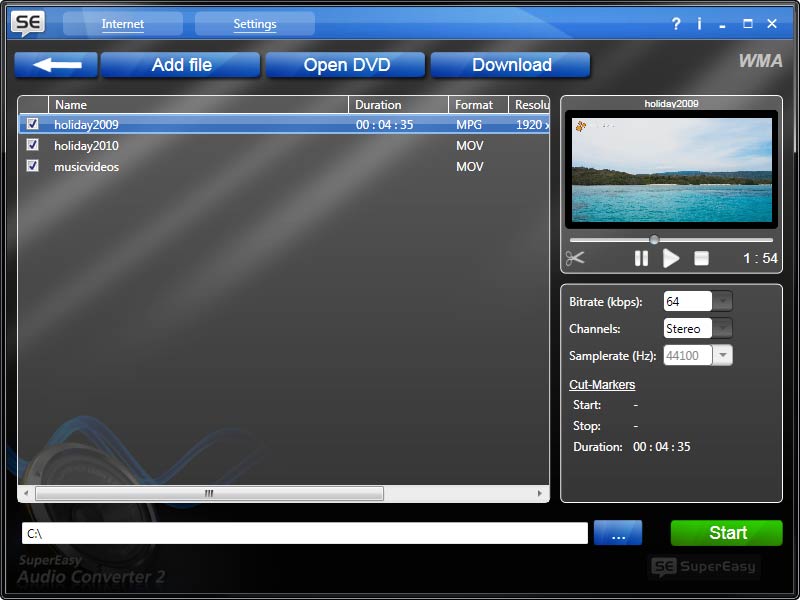Click the MOV format of musicvideos

(x=469, y=166)
